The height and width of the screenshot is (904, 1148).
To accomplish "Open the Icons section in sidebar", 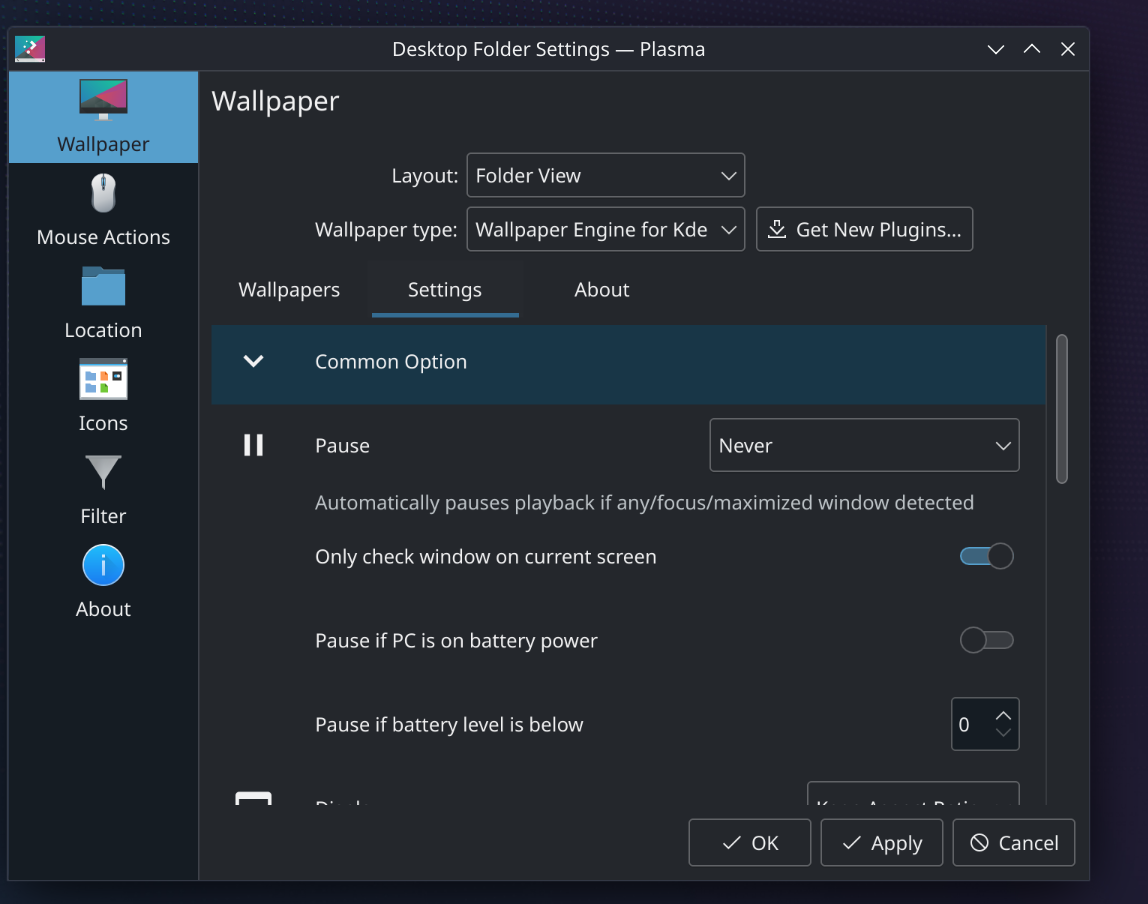I will 103,380.
